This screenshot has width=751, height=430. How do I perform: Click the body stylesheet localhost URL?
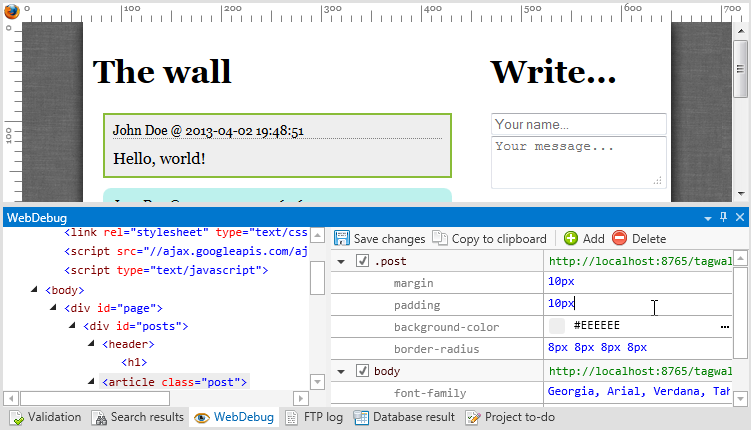(x=640, y=371)
